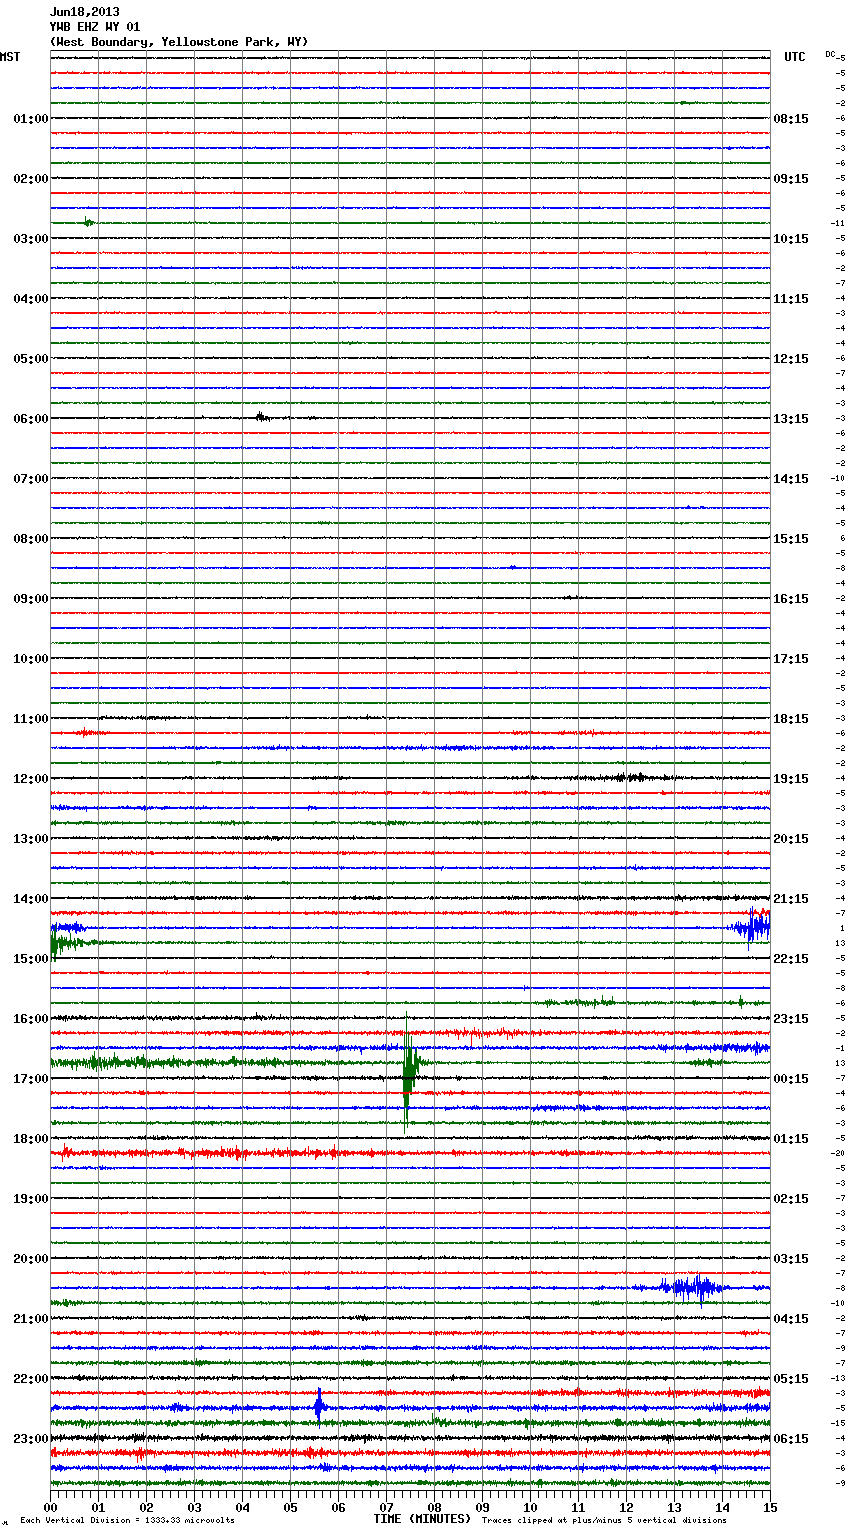Image resolution: width=850 pixels, height=1534 pixels.
Task: Pick the "06:15" UTC time label
Action: pyautogui.click(x=791, y=1439)
